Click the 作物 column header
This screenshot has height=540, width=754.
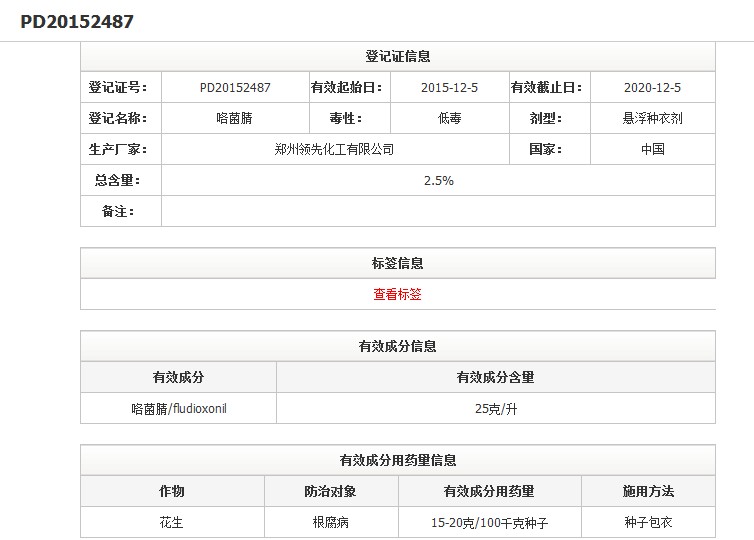click(x=172, y=491)
